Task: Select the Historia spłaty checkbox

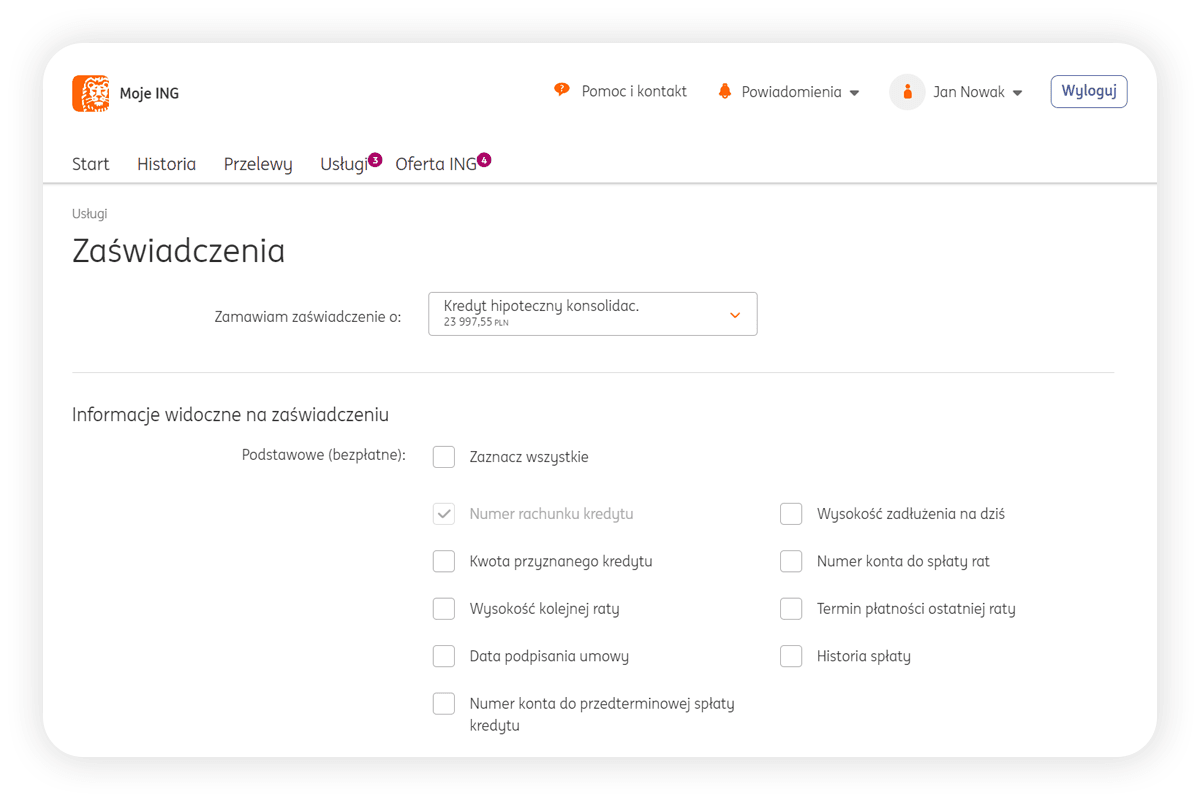Action: click(791, 656)
